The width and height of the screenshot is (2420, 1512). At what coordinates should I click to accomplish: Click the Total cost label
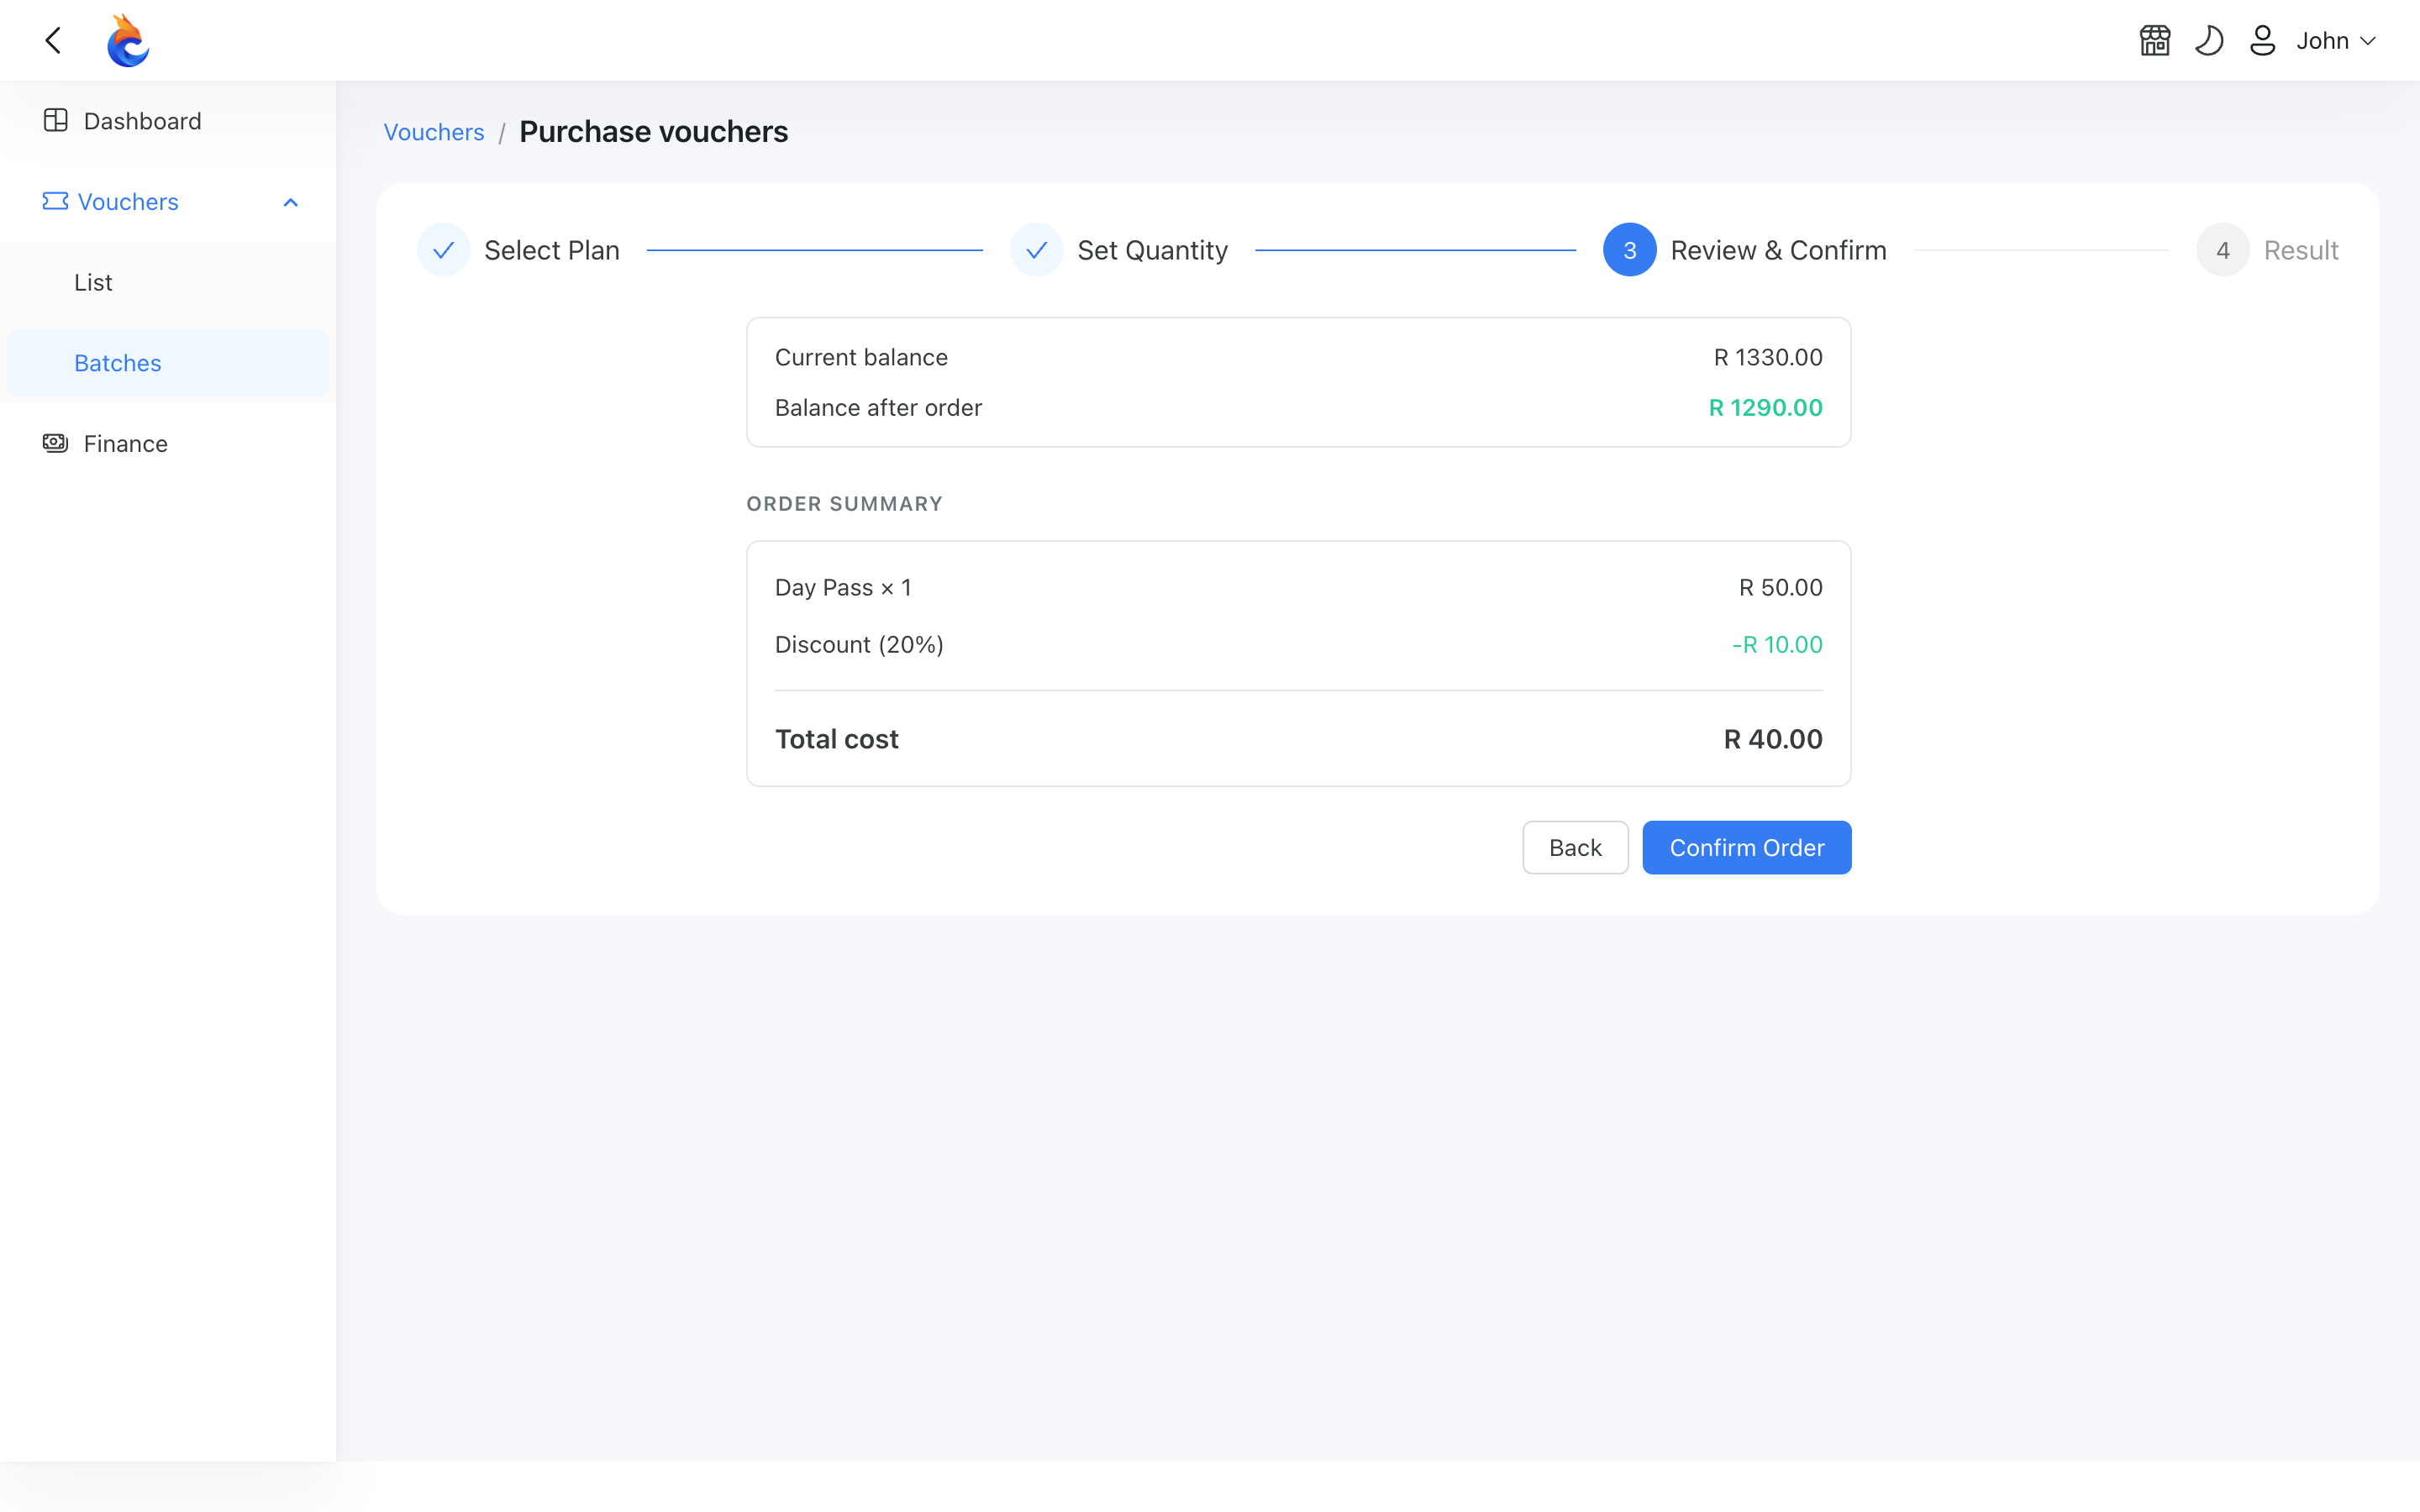coord(837,739)
